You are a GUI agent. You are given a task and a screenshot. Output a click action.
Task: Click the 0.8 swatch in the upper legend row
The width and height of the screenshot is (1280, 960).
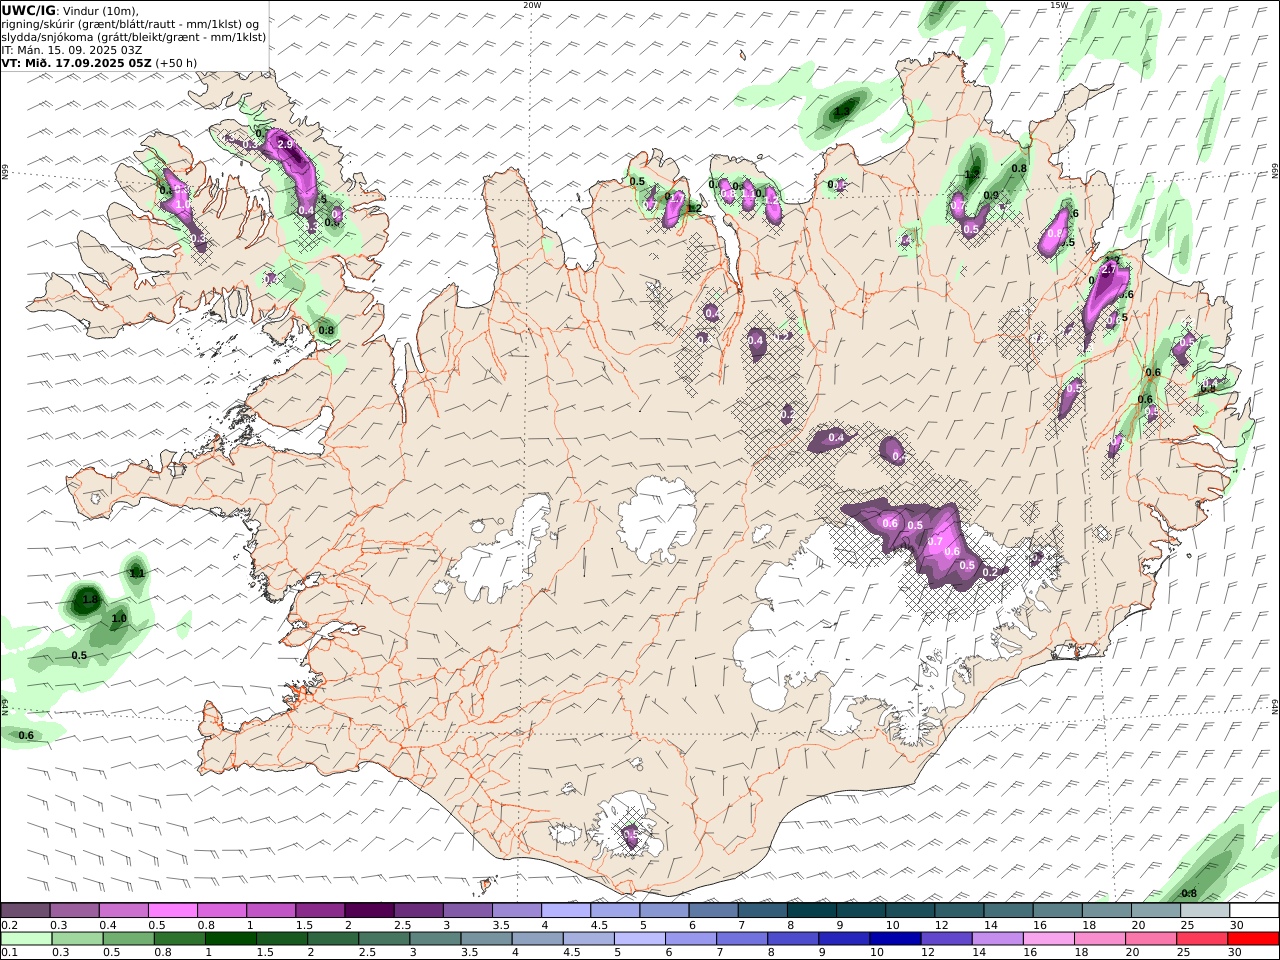tap(222, 910)
